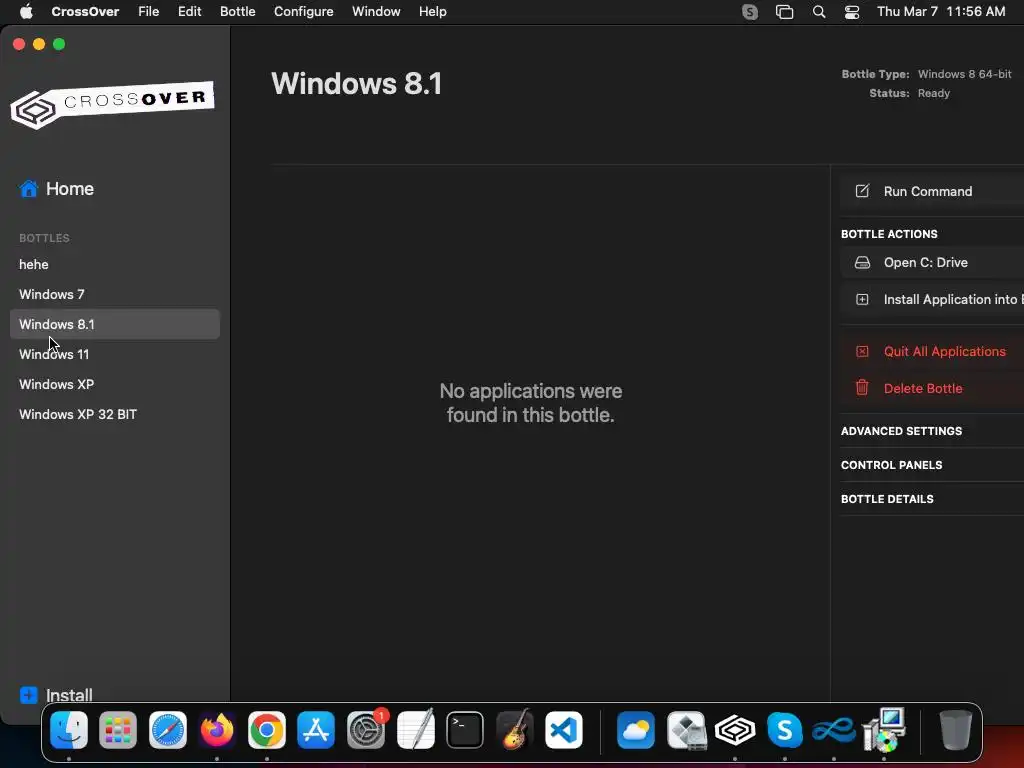
Task: Open Launchpad from the Dock
Action: pyautogui.click(x=118, y=730)
